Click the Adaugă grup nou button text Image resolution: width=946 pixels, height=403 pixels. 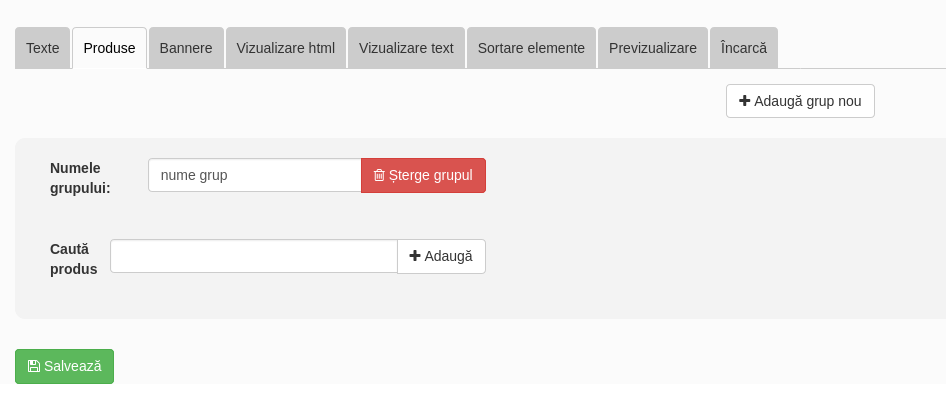[807, 101]
